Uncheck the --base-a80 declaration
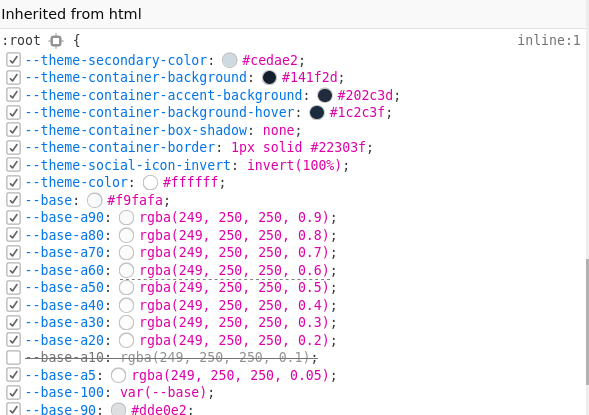The width and height of the screenshot is (589, 415). pyautogui.click(x=14, y=235)
